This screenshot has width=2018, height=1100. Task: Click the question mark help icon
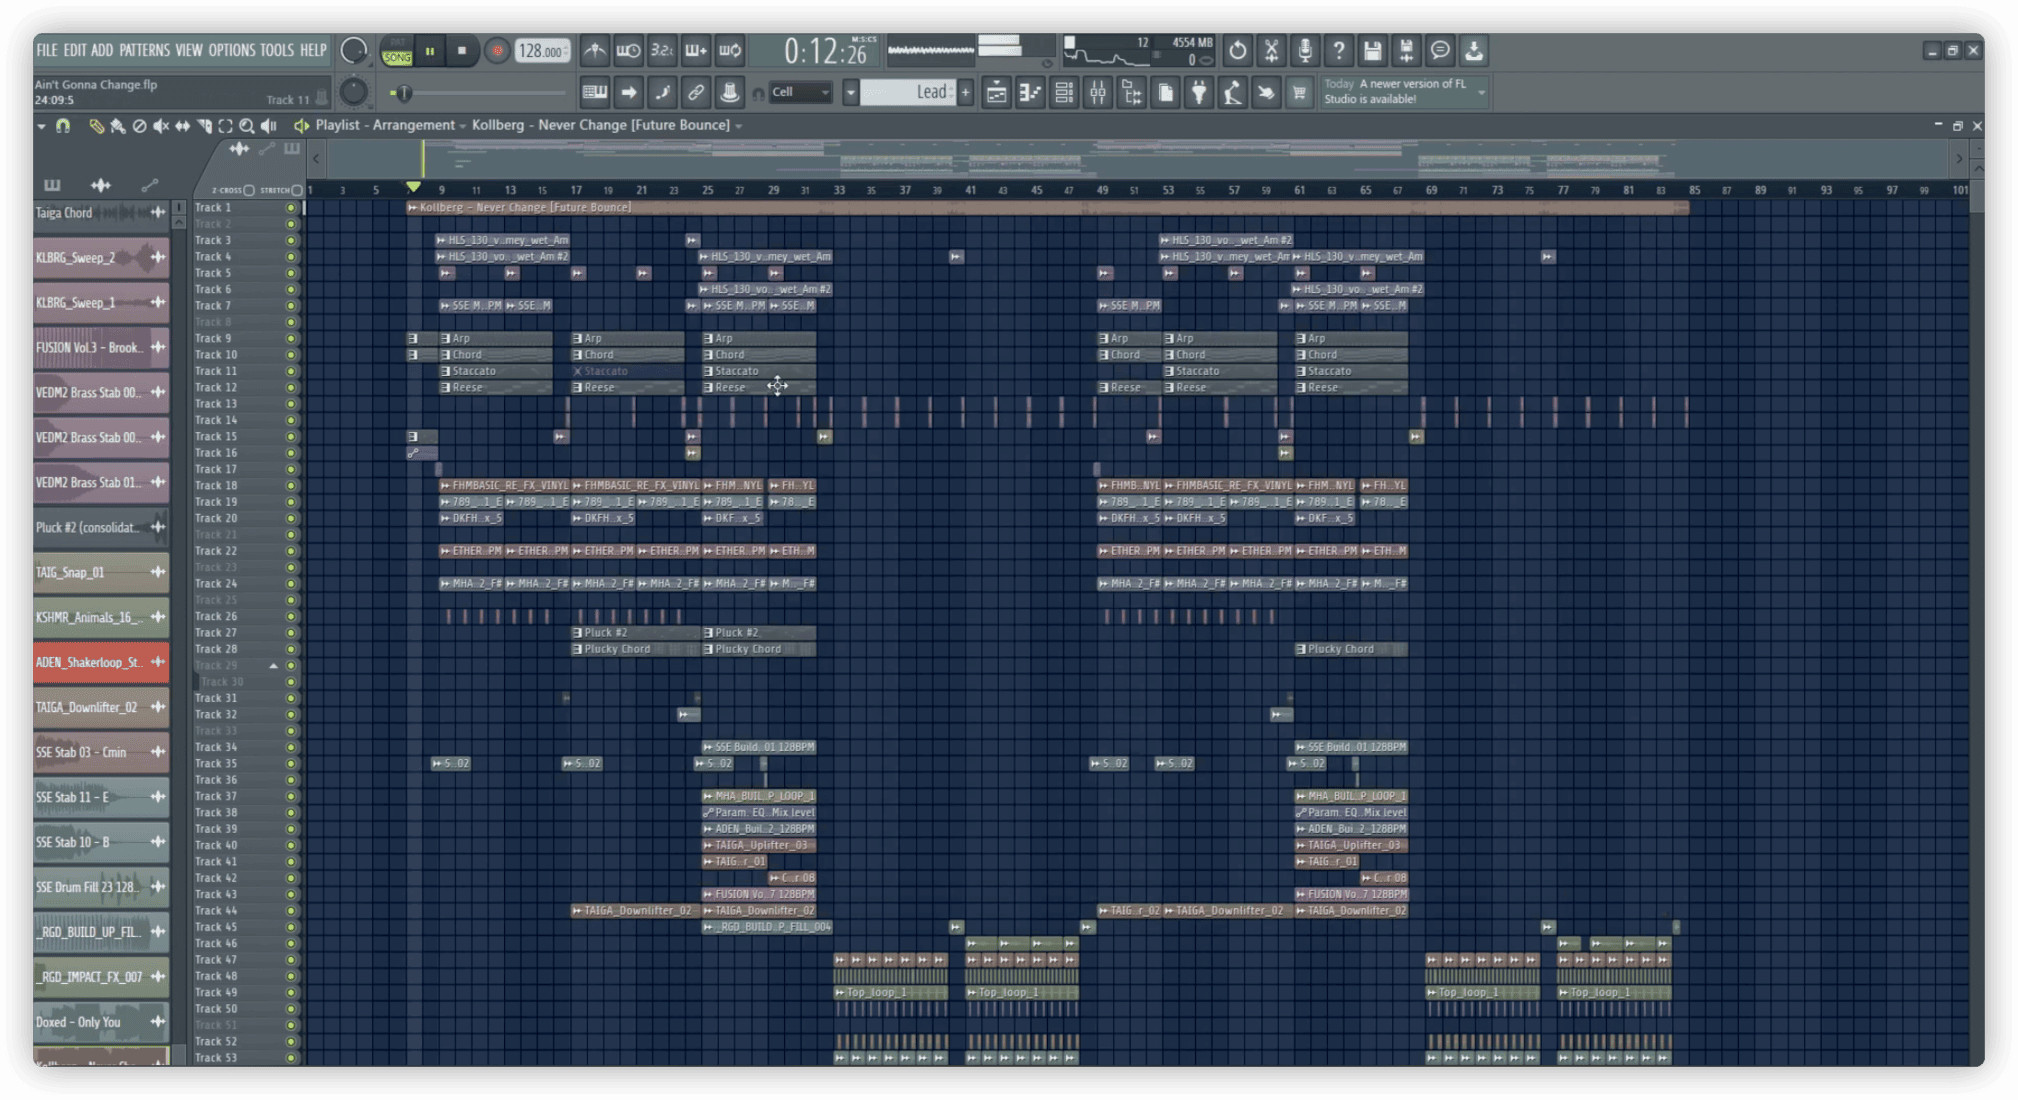[1339, 50]
